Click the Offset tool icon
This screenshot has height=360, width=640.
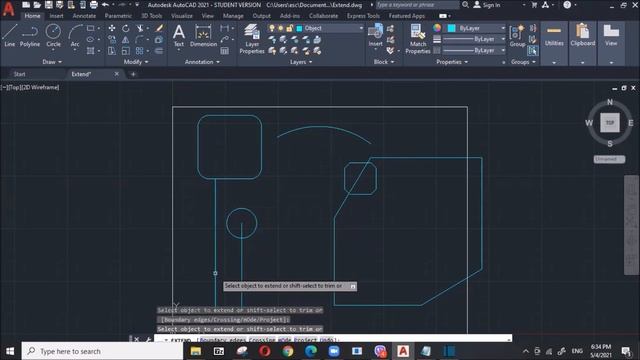[x=159, y=51]
